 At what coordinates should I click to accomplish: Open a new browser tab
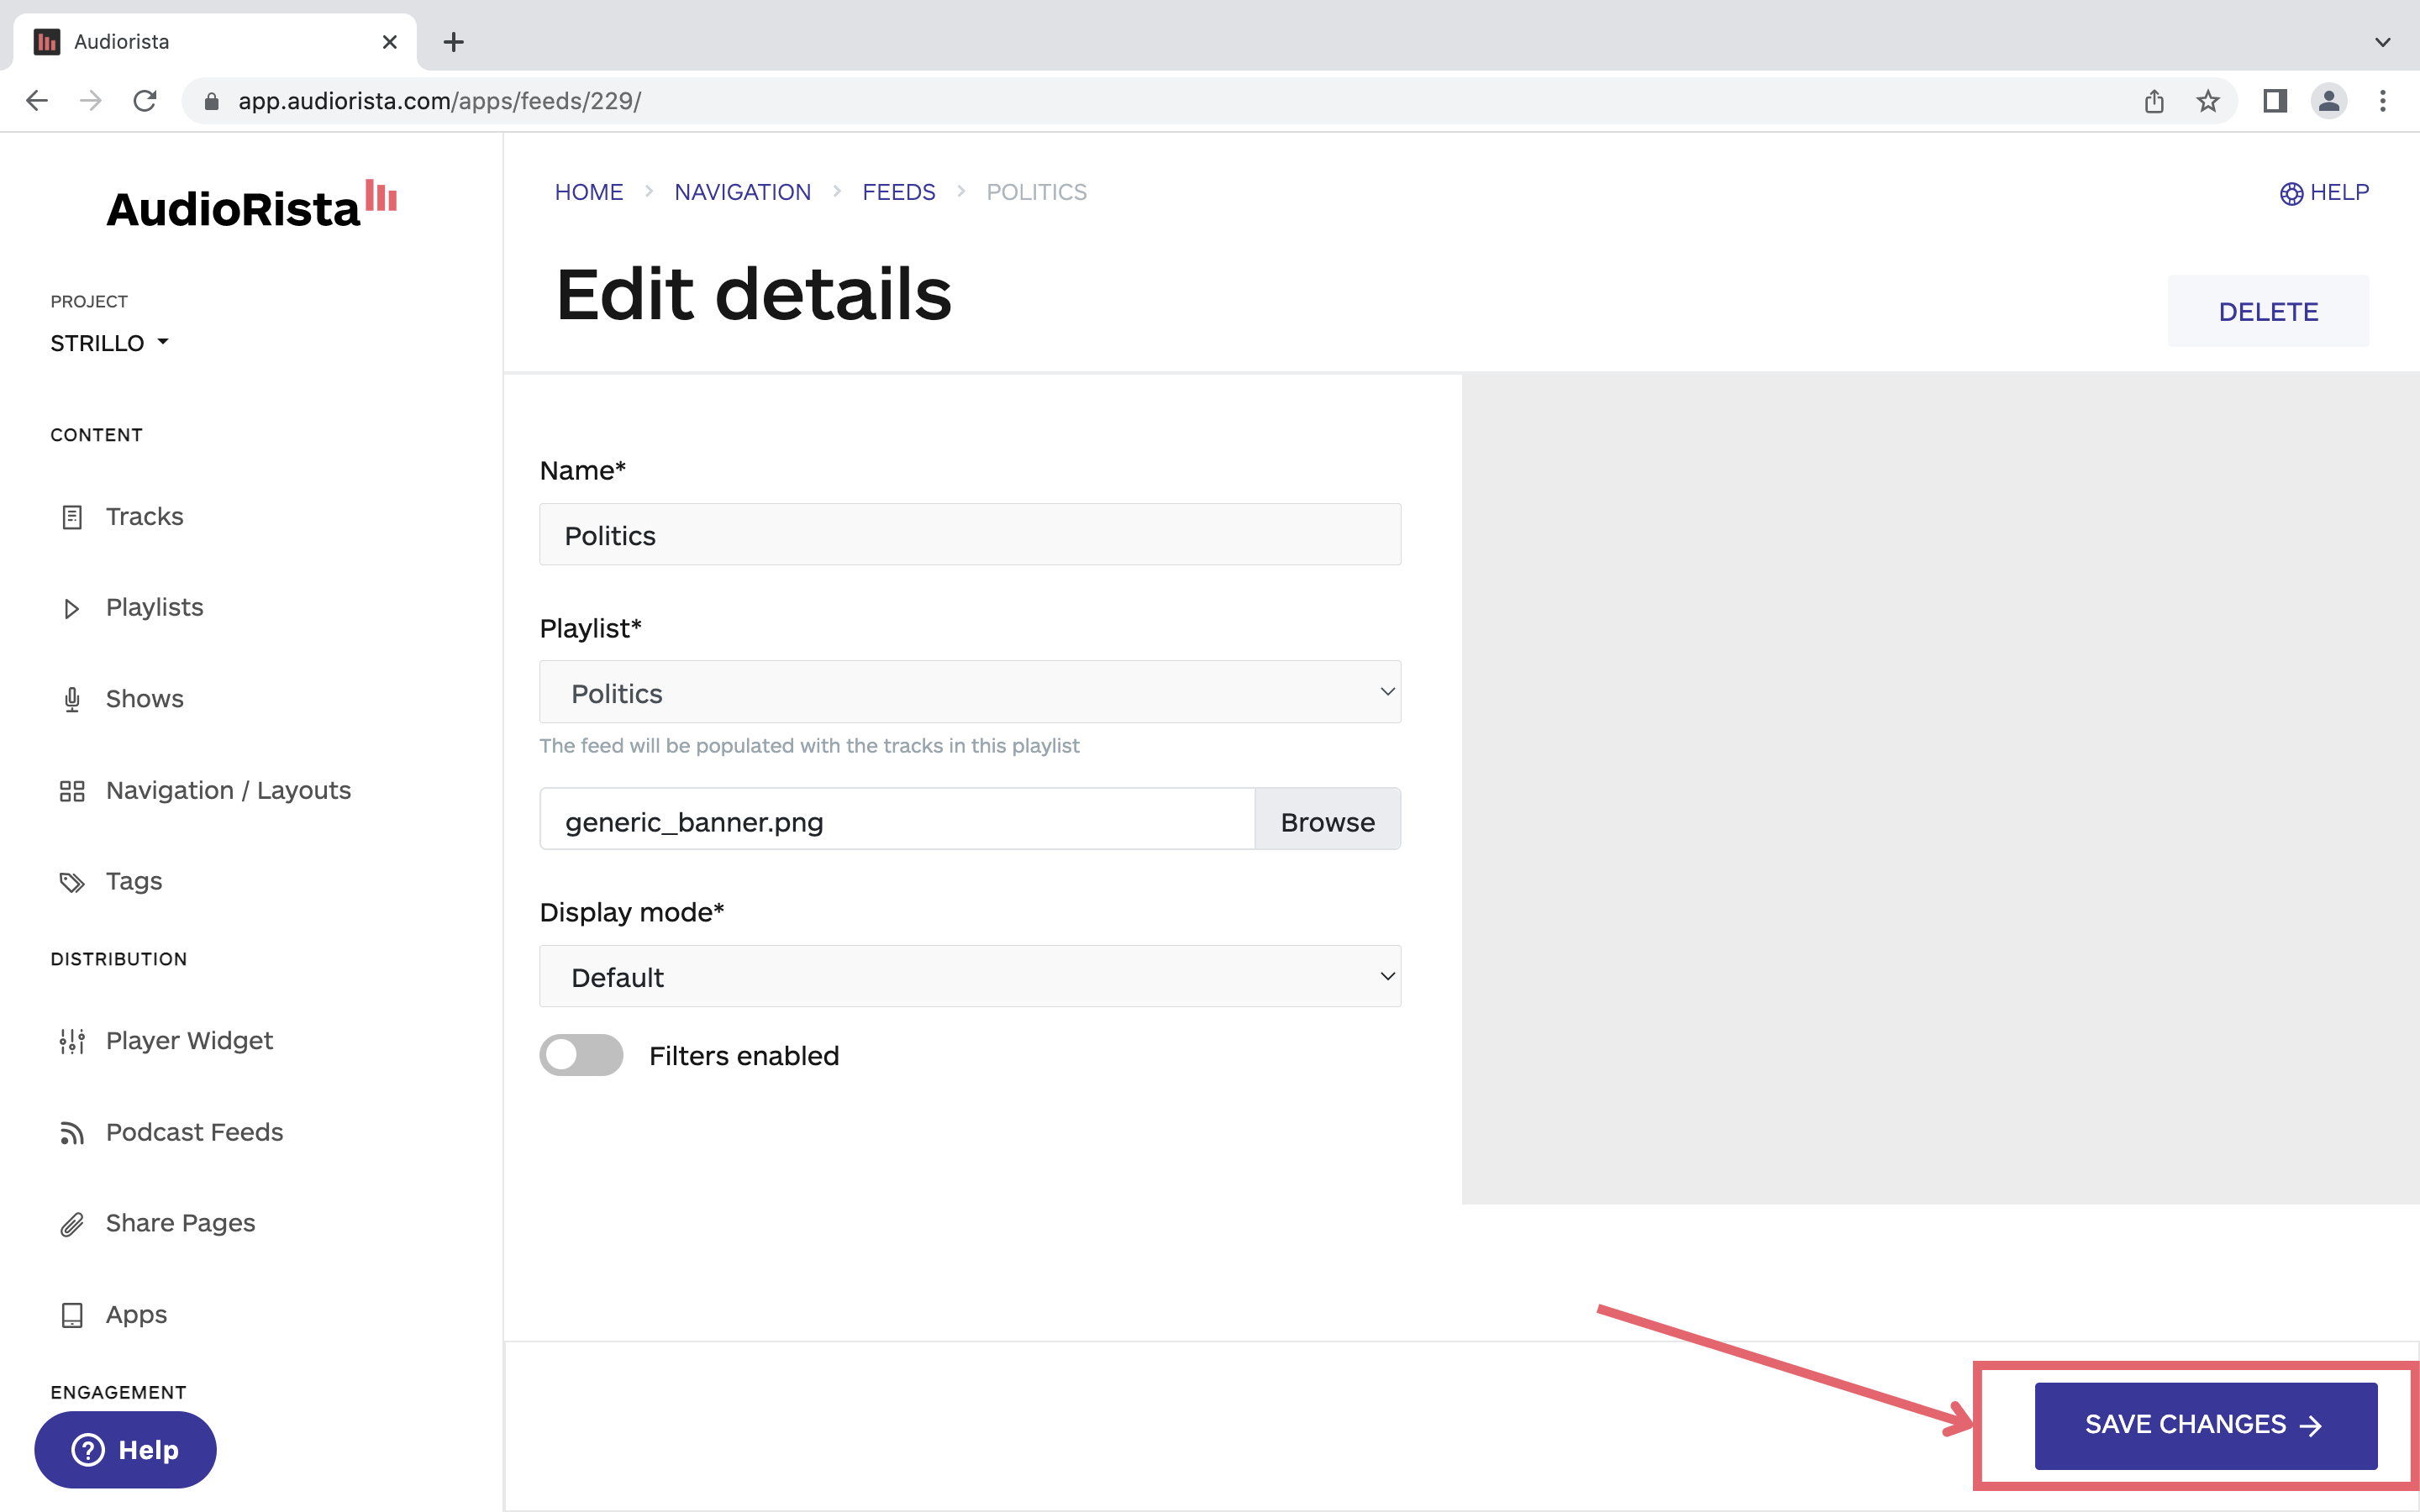click(x=454, y=42)
